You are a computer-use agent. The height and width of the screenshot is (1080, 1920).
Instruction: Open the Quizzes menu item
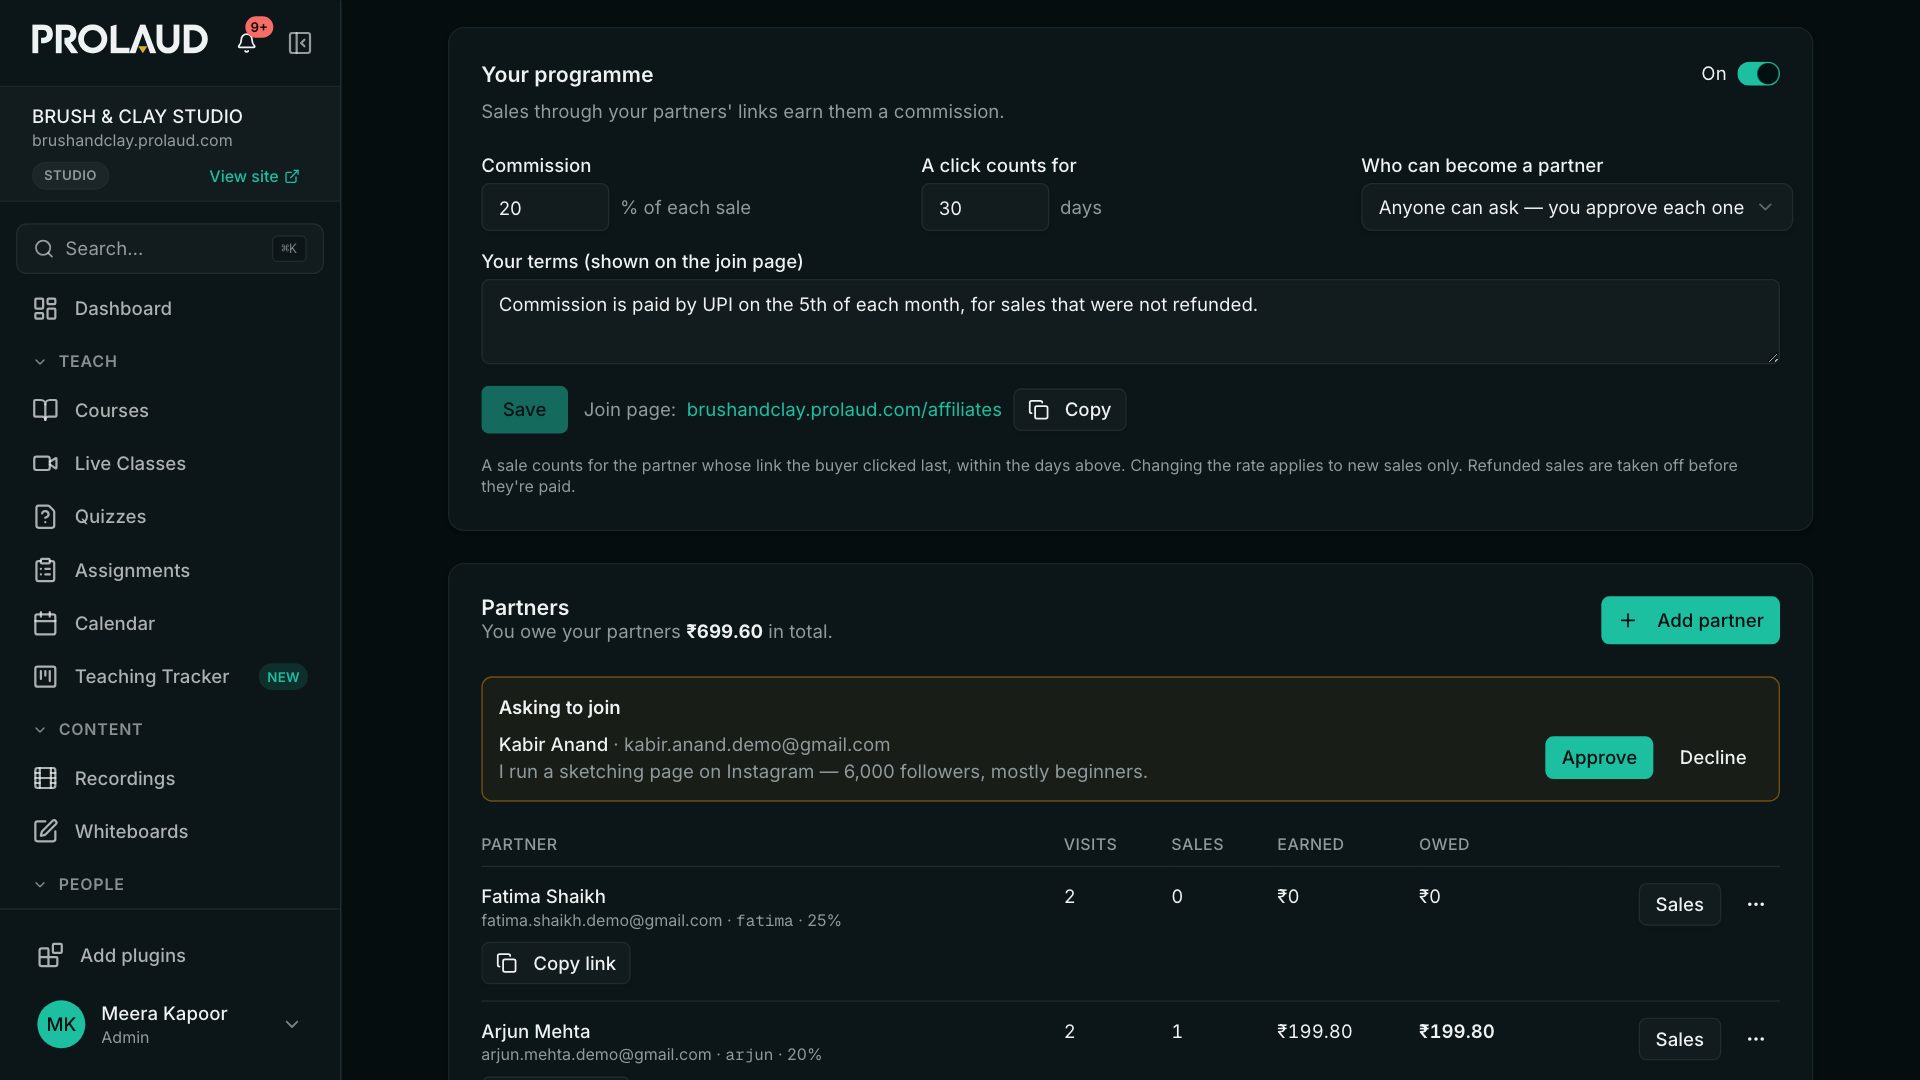[x=170, y=517]
